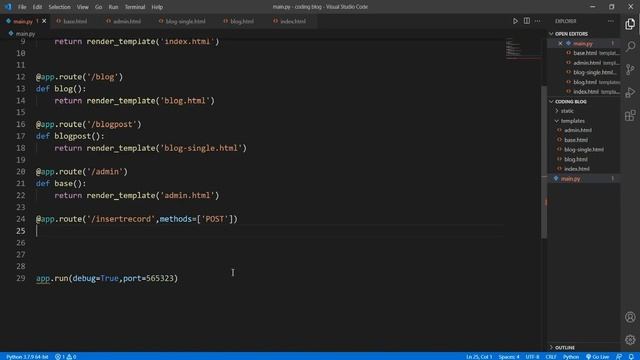Open the Explorer view in activity bar
This screenshot has width=640, height=360.
pyautogui.click(x=630, y=24)
